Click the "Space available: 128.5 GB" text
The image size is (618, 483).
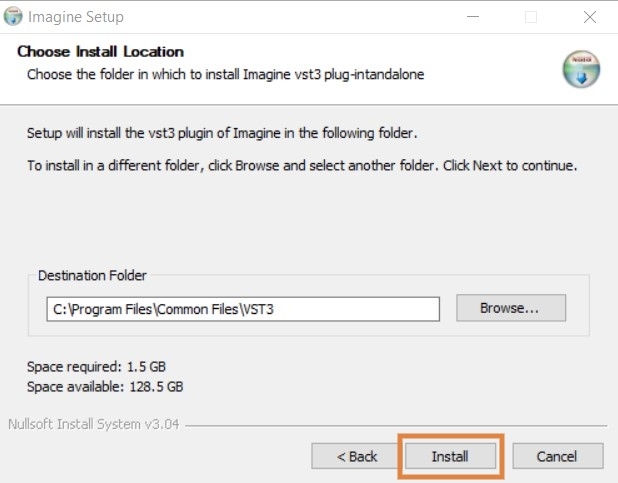tap(105, 386)
